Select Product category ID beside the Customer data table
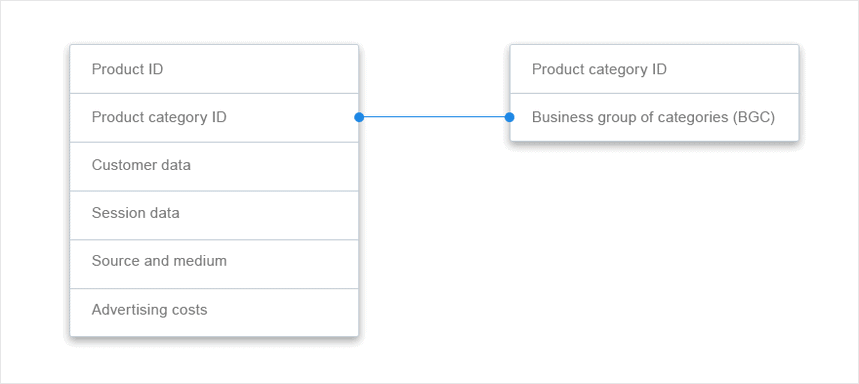The image size is (859, 384). pyautogui.click(x=214, y=117)
